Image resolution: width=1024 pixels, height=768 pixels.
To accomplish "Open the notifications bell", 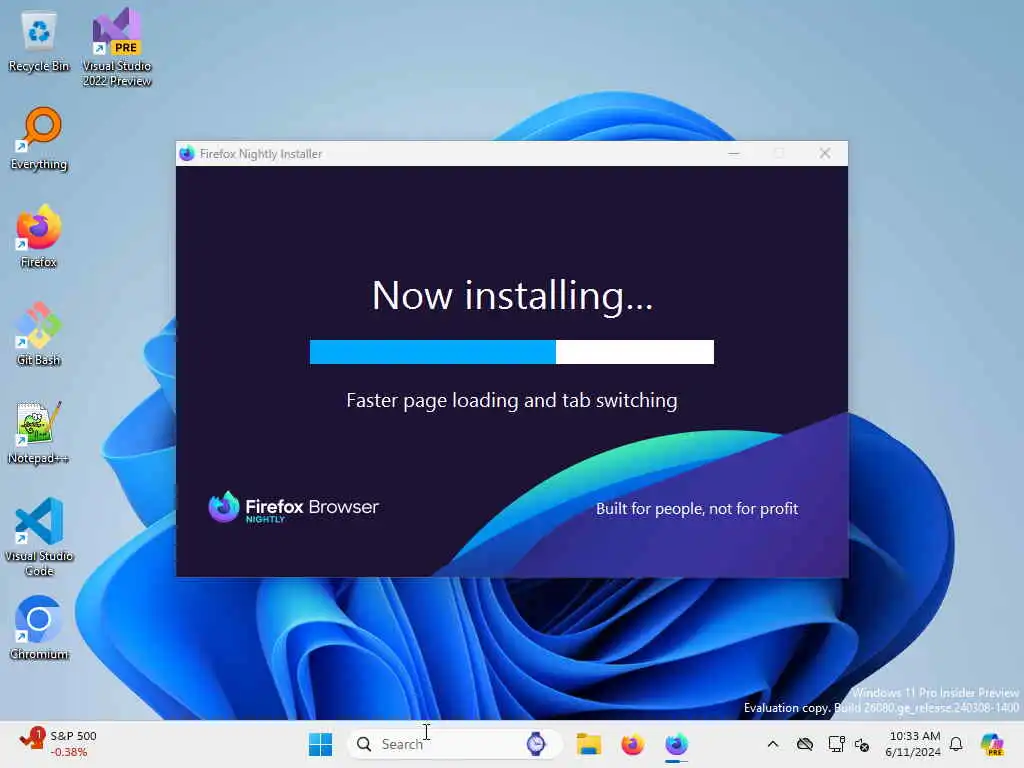I will (x=956, y=744).
